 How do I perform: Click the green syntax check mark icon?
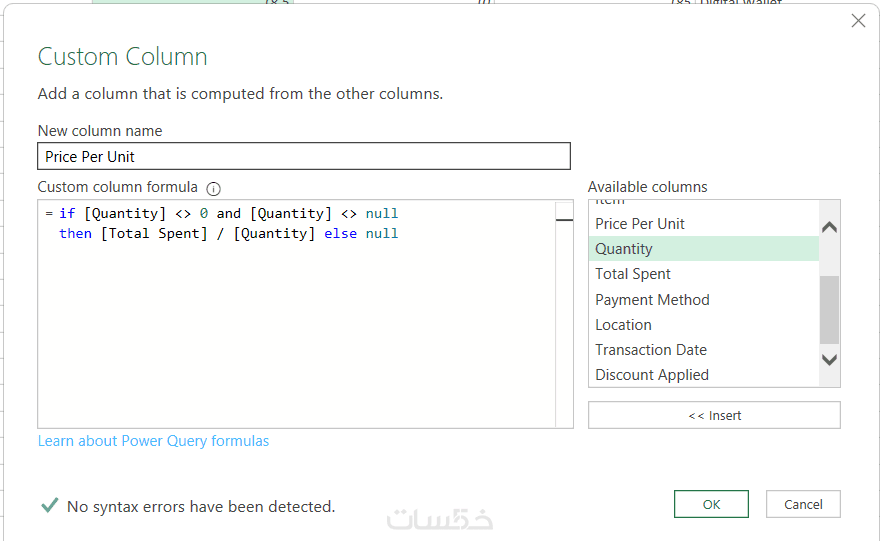(49, 506)
